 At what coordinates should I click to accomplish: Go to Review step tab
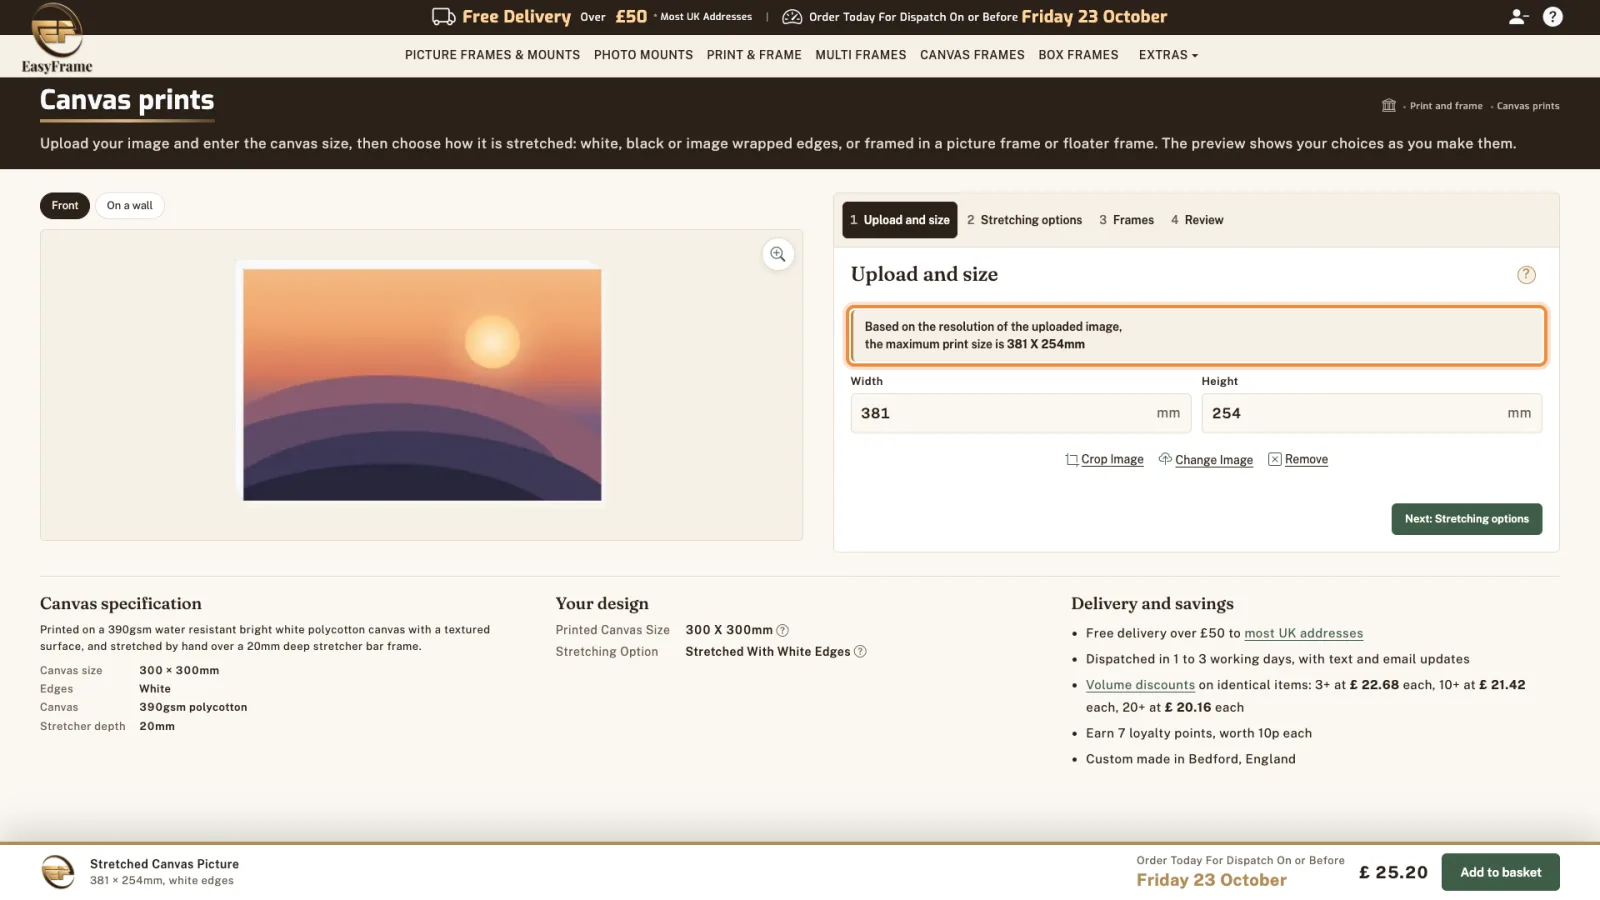(x=1197, y=220)
